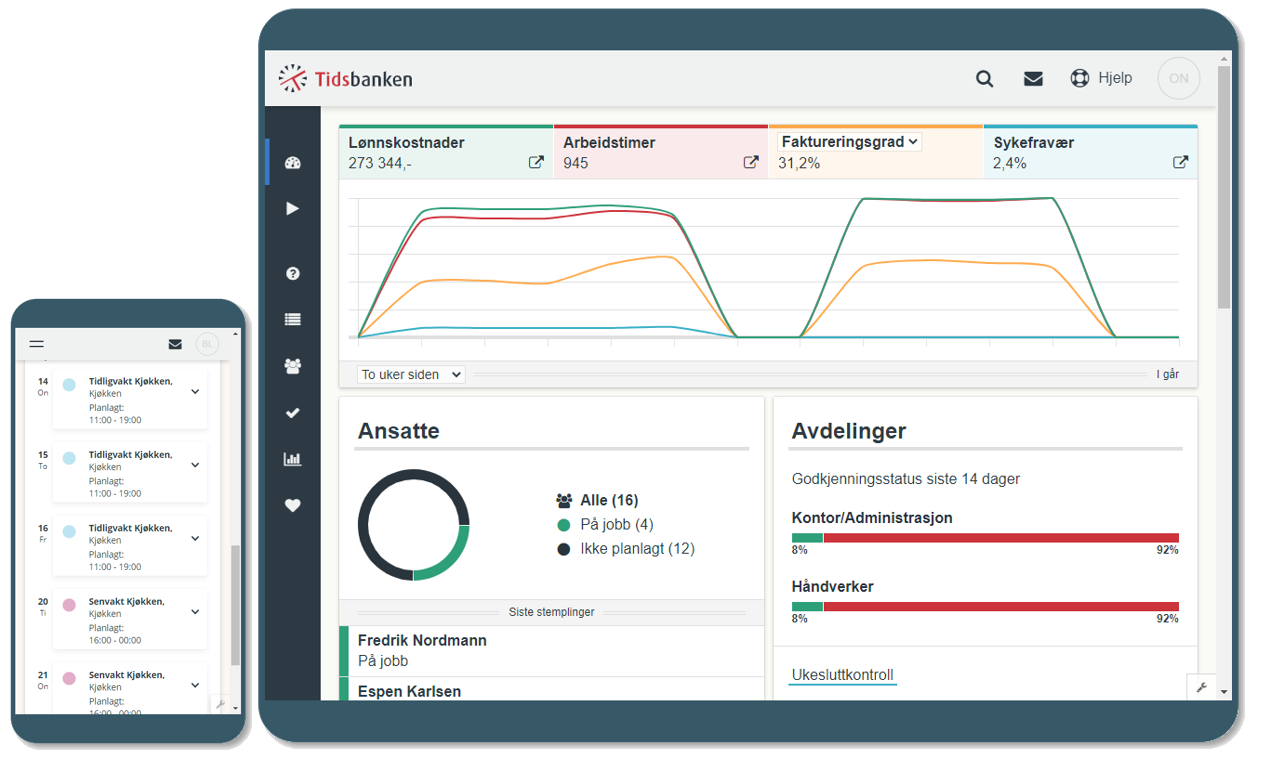Viewport: 1267px width, 776px height.
Task: Click the Hjelp link text
Action: (x=1115, y=78)
